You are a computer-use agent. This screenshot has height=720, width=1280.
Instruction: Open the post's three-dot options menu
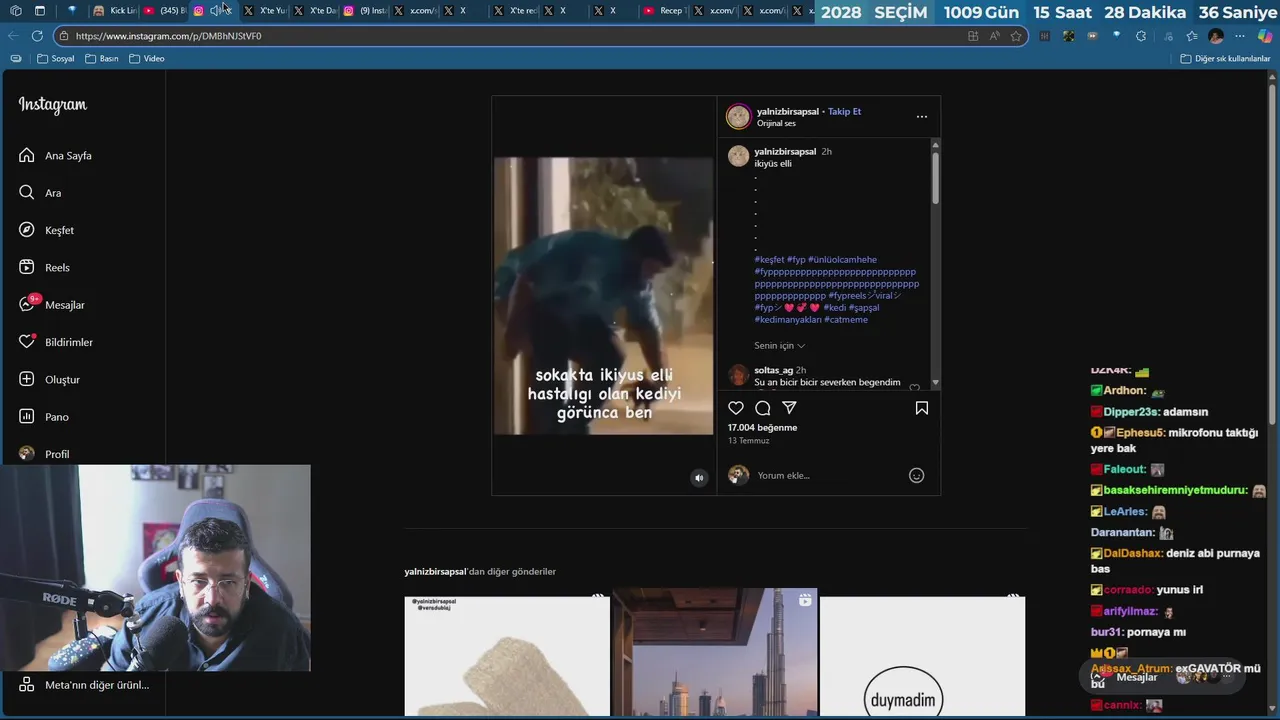tap(922, 117)
